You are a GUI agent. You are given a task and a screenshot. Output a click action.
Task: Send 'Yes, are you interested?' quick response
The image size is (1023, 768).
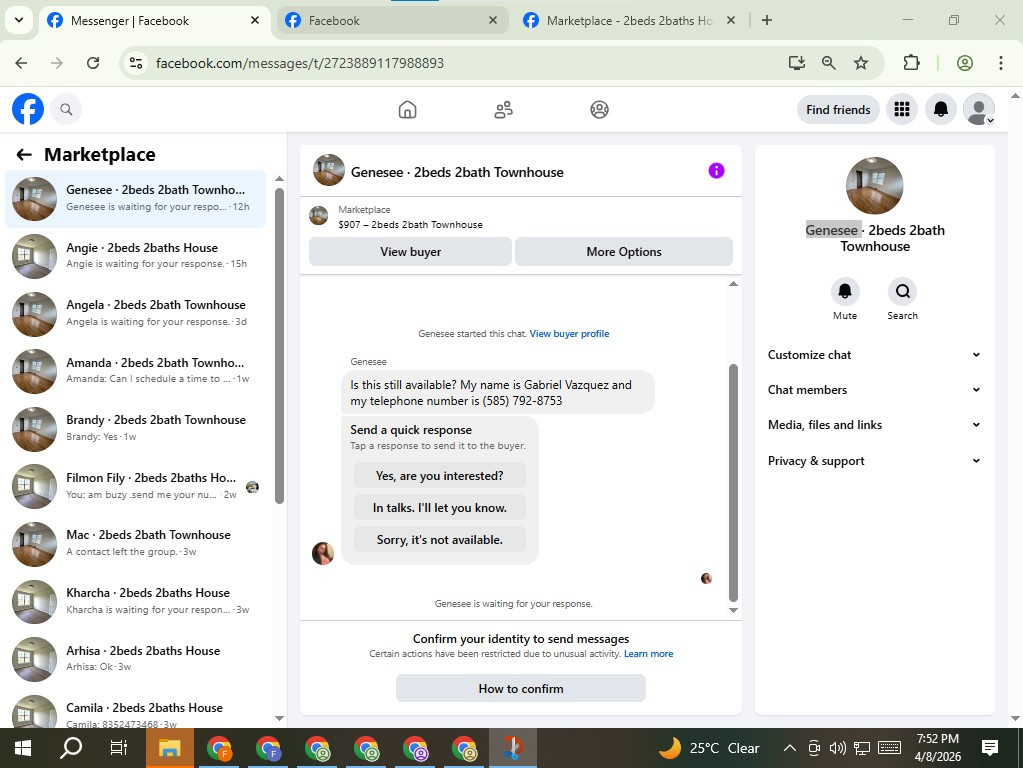[x=440, y=476]
